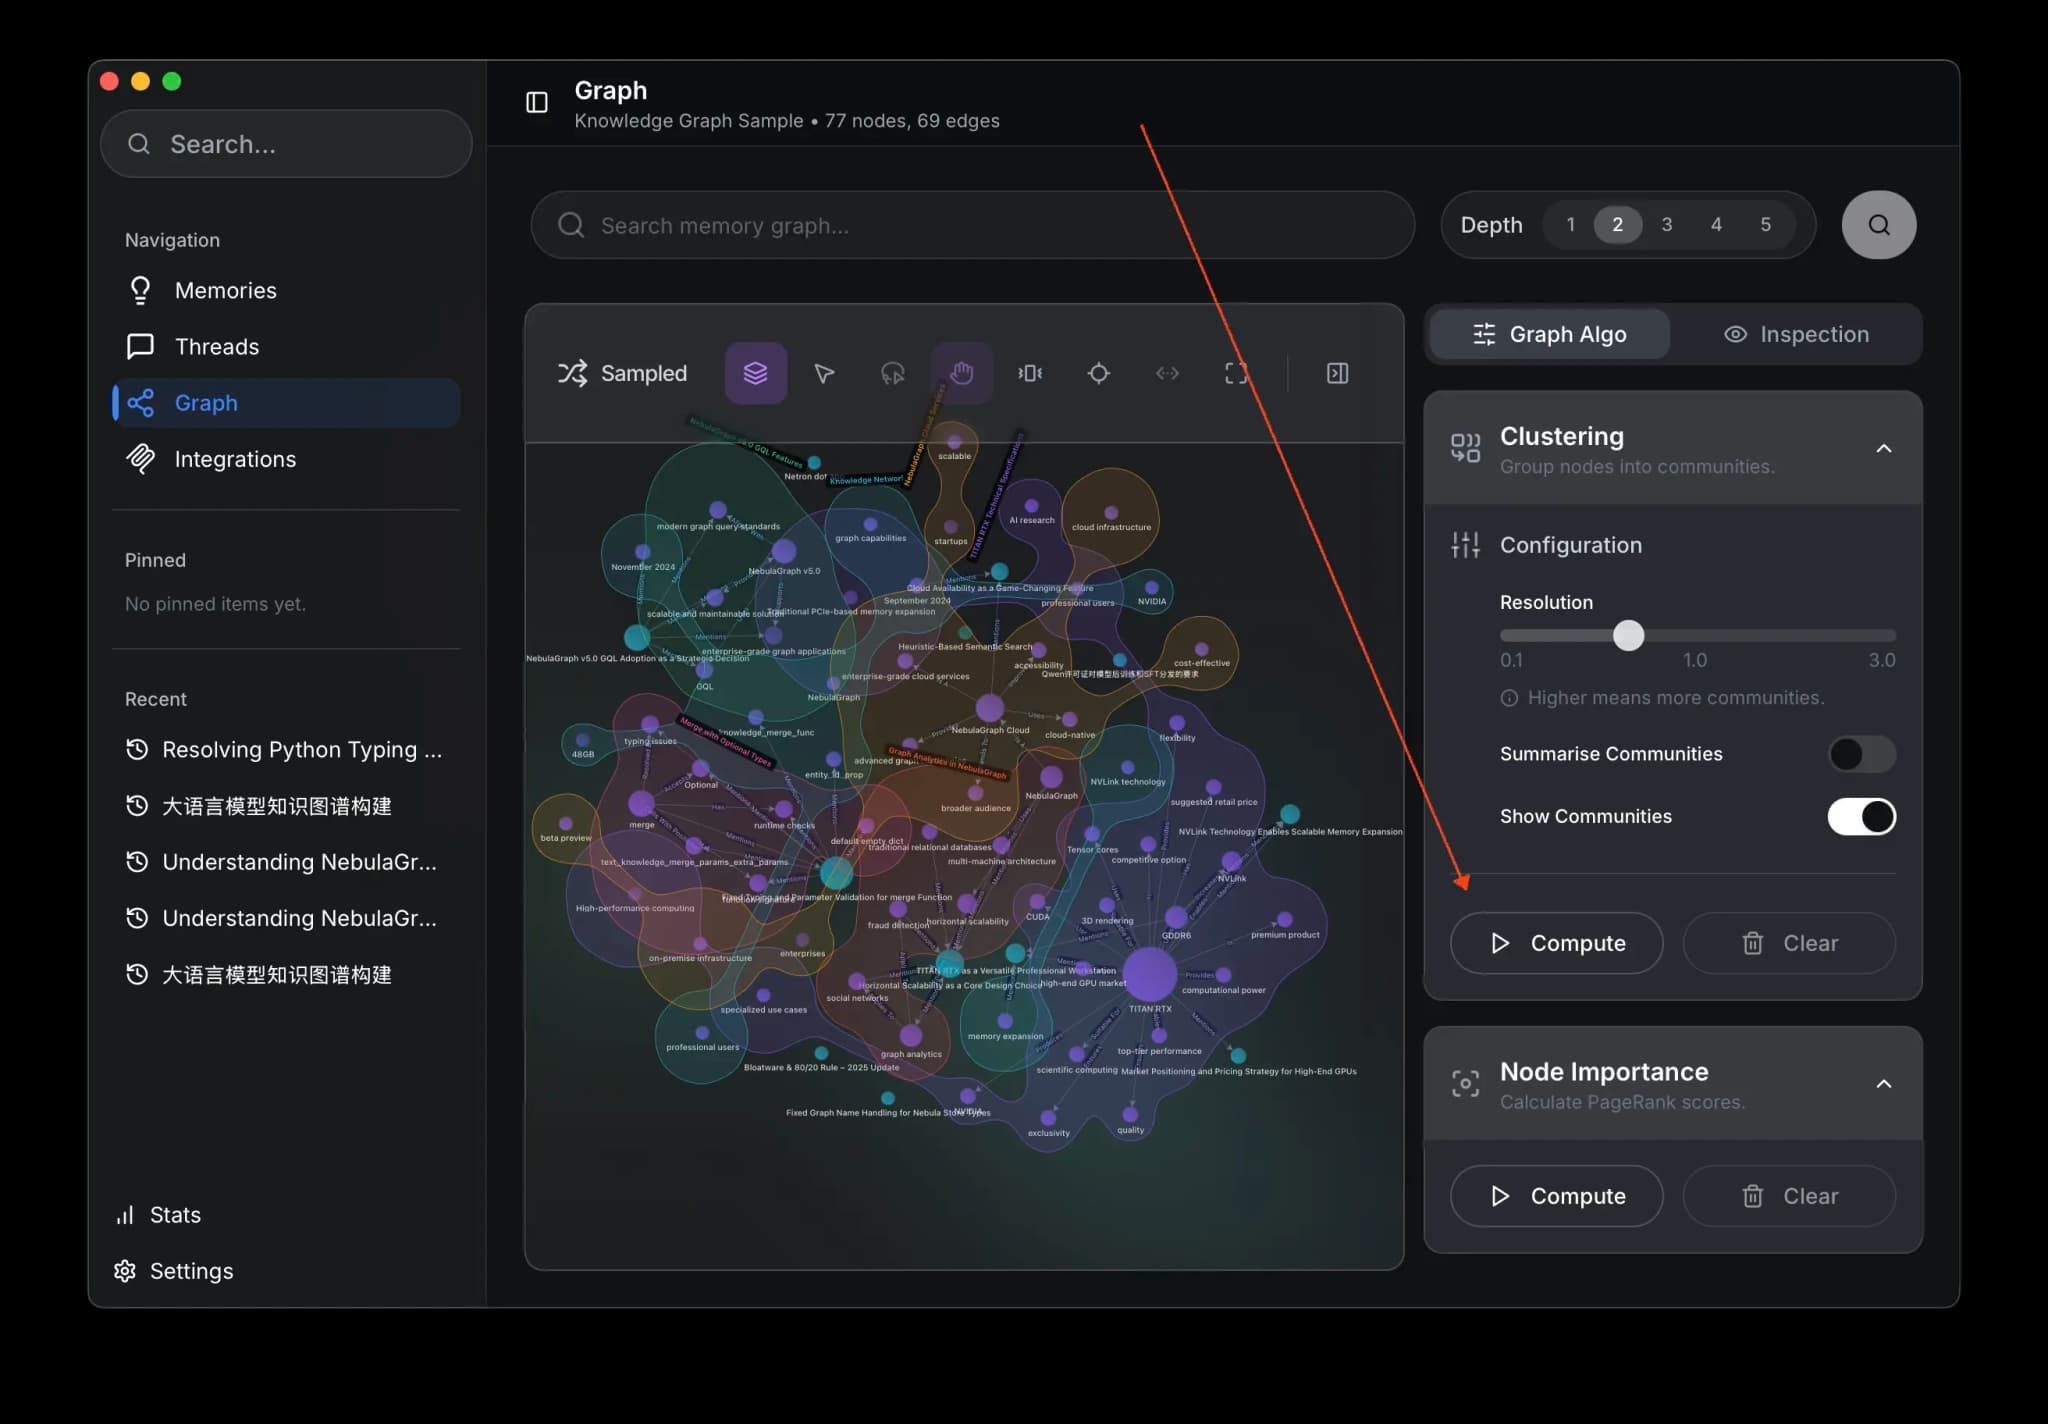Toggle the left sidebar panel icon
2048x1424 pixels.
pos(537,102)
